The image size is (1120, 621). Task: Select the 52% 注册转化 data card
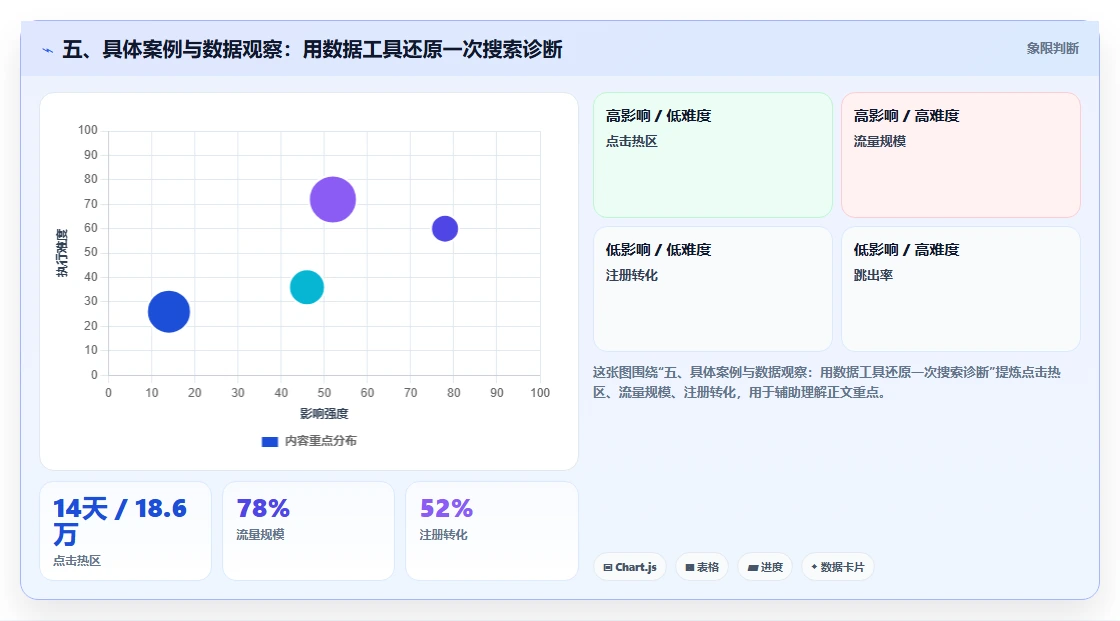(491, 531)
